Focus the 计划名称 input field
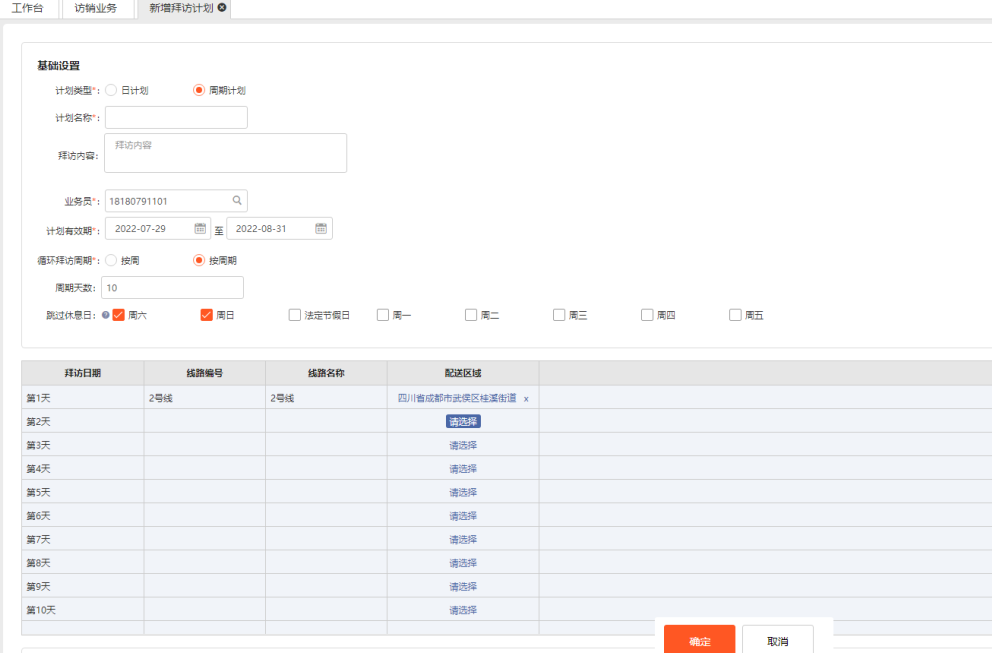The width and height of the screenshot is (992, 653). 176,118
